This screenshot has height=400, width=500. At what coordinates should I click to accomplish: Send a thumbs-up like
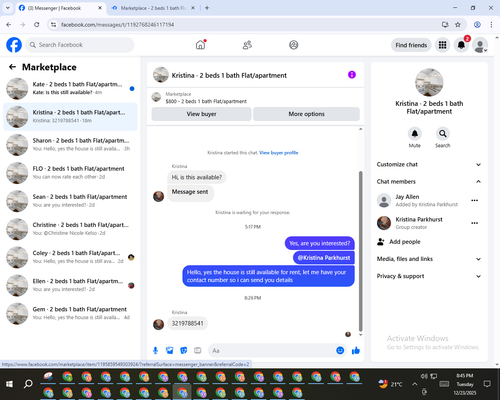[356, 350]
